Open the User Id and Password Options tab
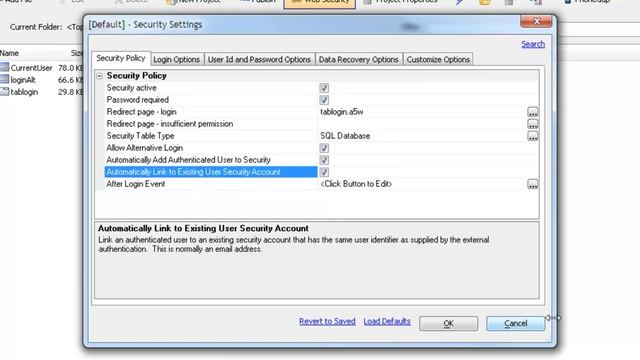640x360 pixels. [x=259, y=60]
